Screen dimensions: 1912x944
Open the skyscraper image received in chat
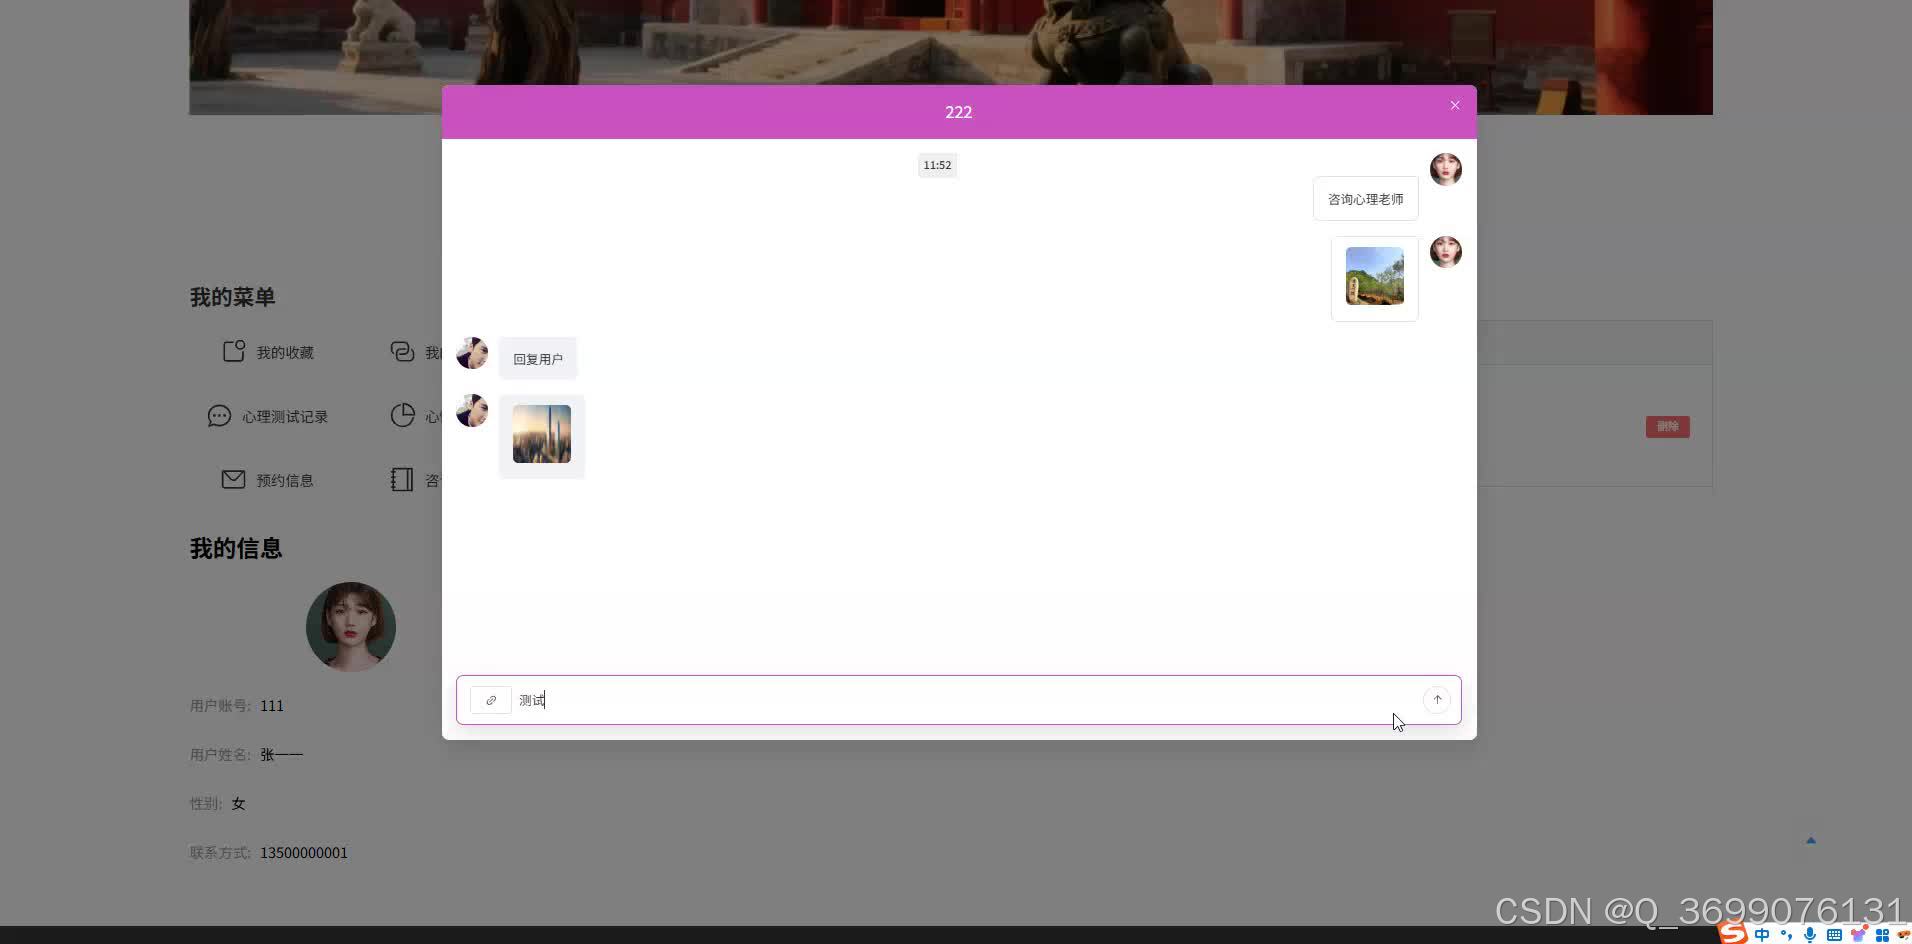point(542,434)
